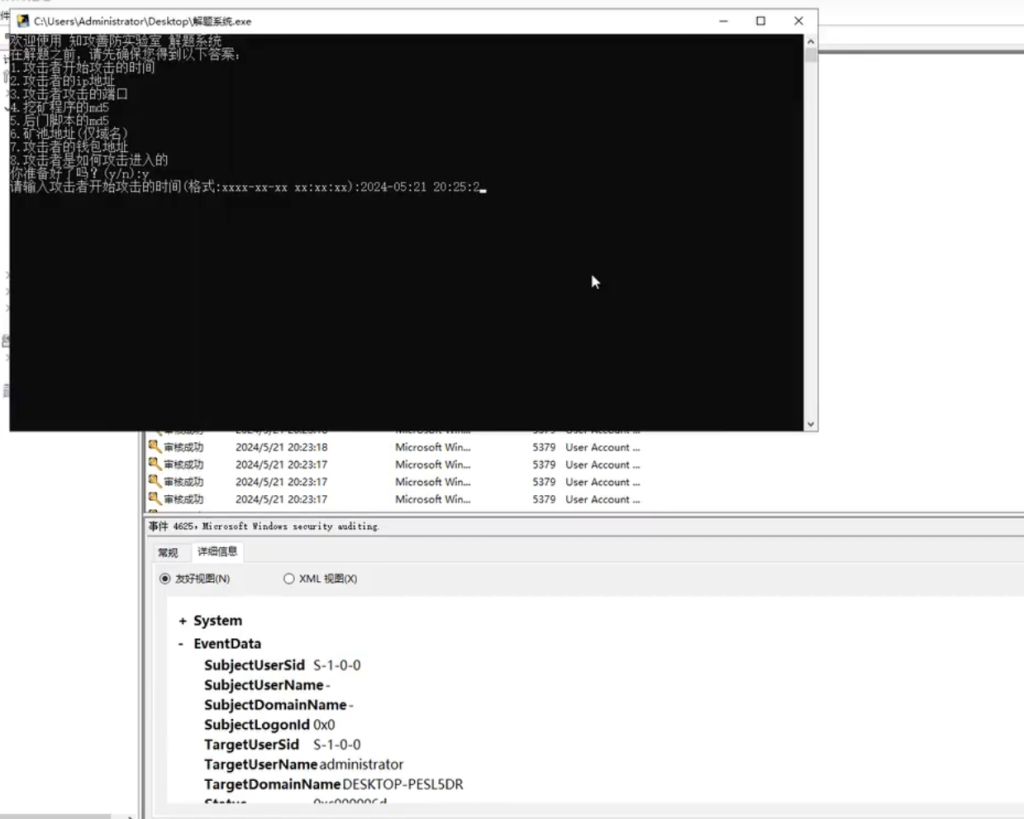The height and width of the screenshot is (819, 1024).
Task: Click the SubjectUserSid value S-1-0-0
Action: [337, 665]
